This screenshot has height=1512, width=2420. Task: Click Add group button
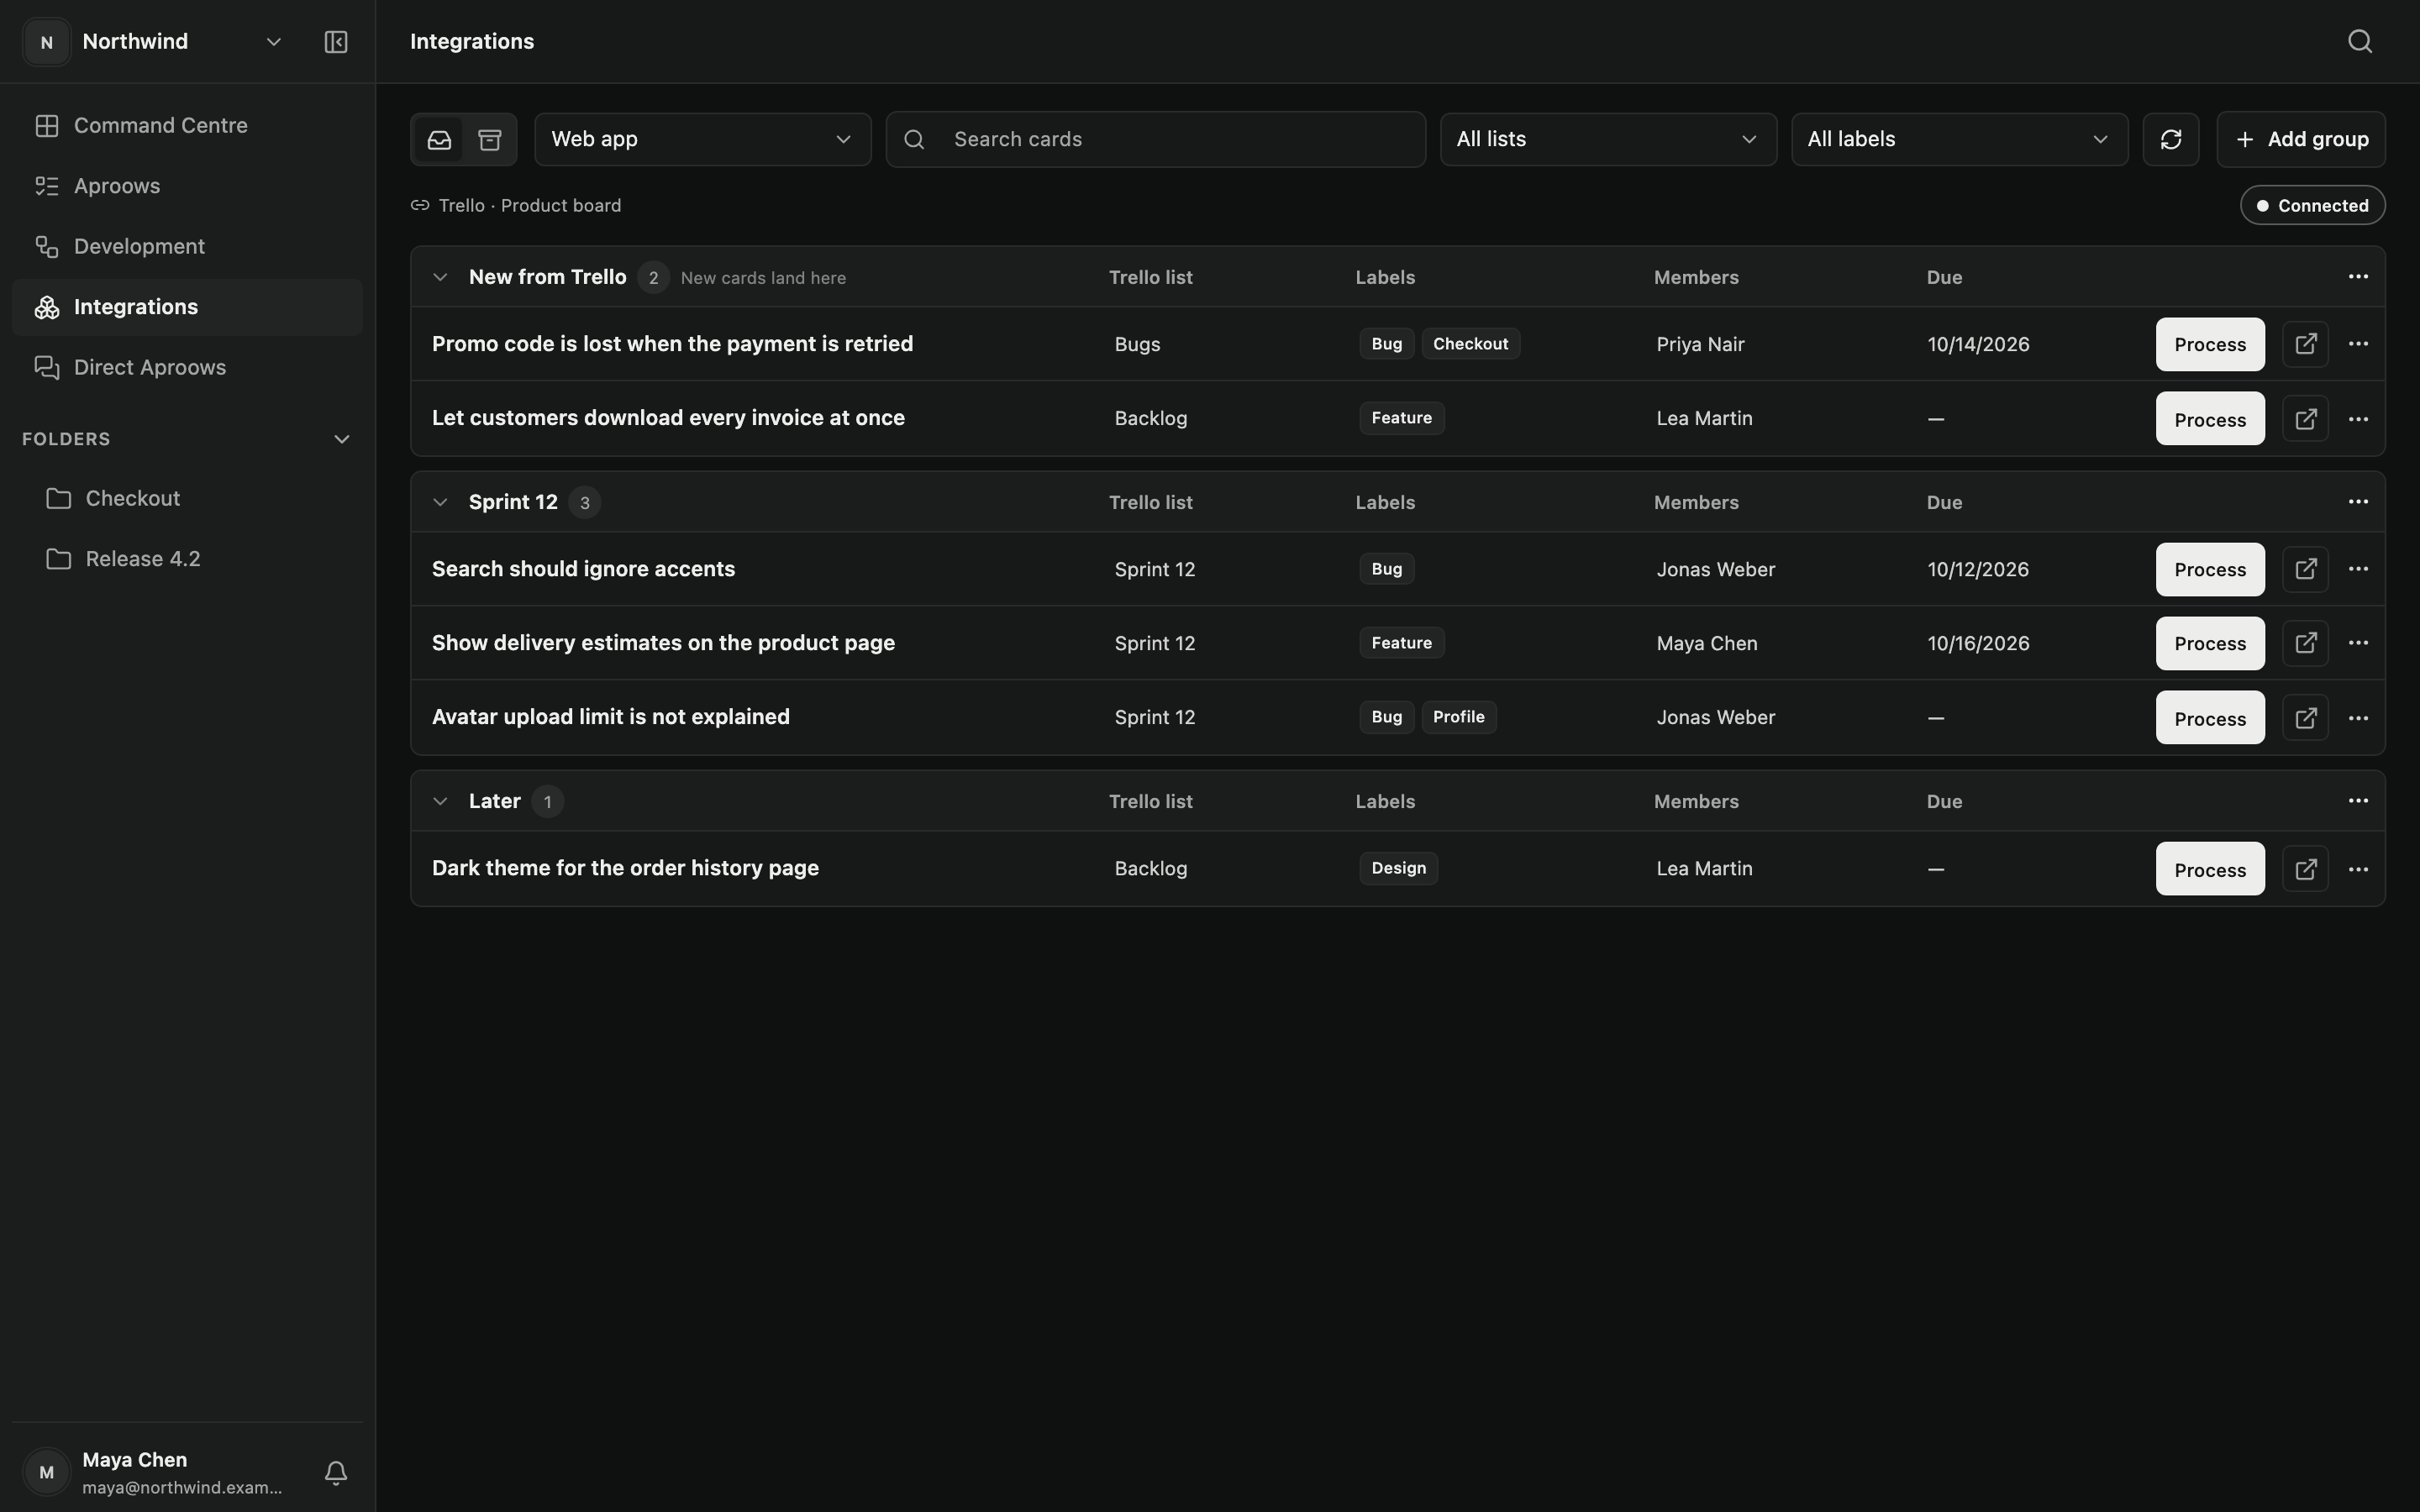click(2301, 139)
